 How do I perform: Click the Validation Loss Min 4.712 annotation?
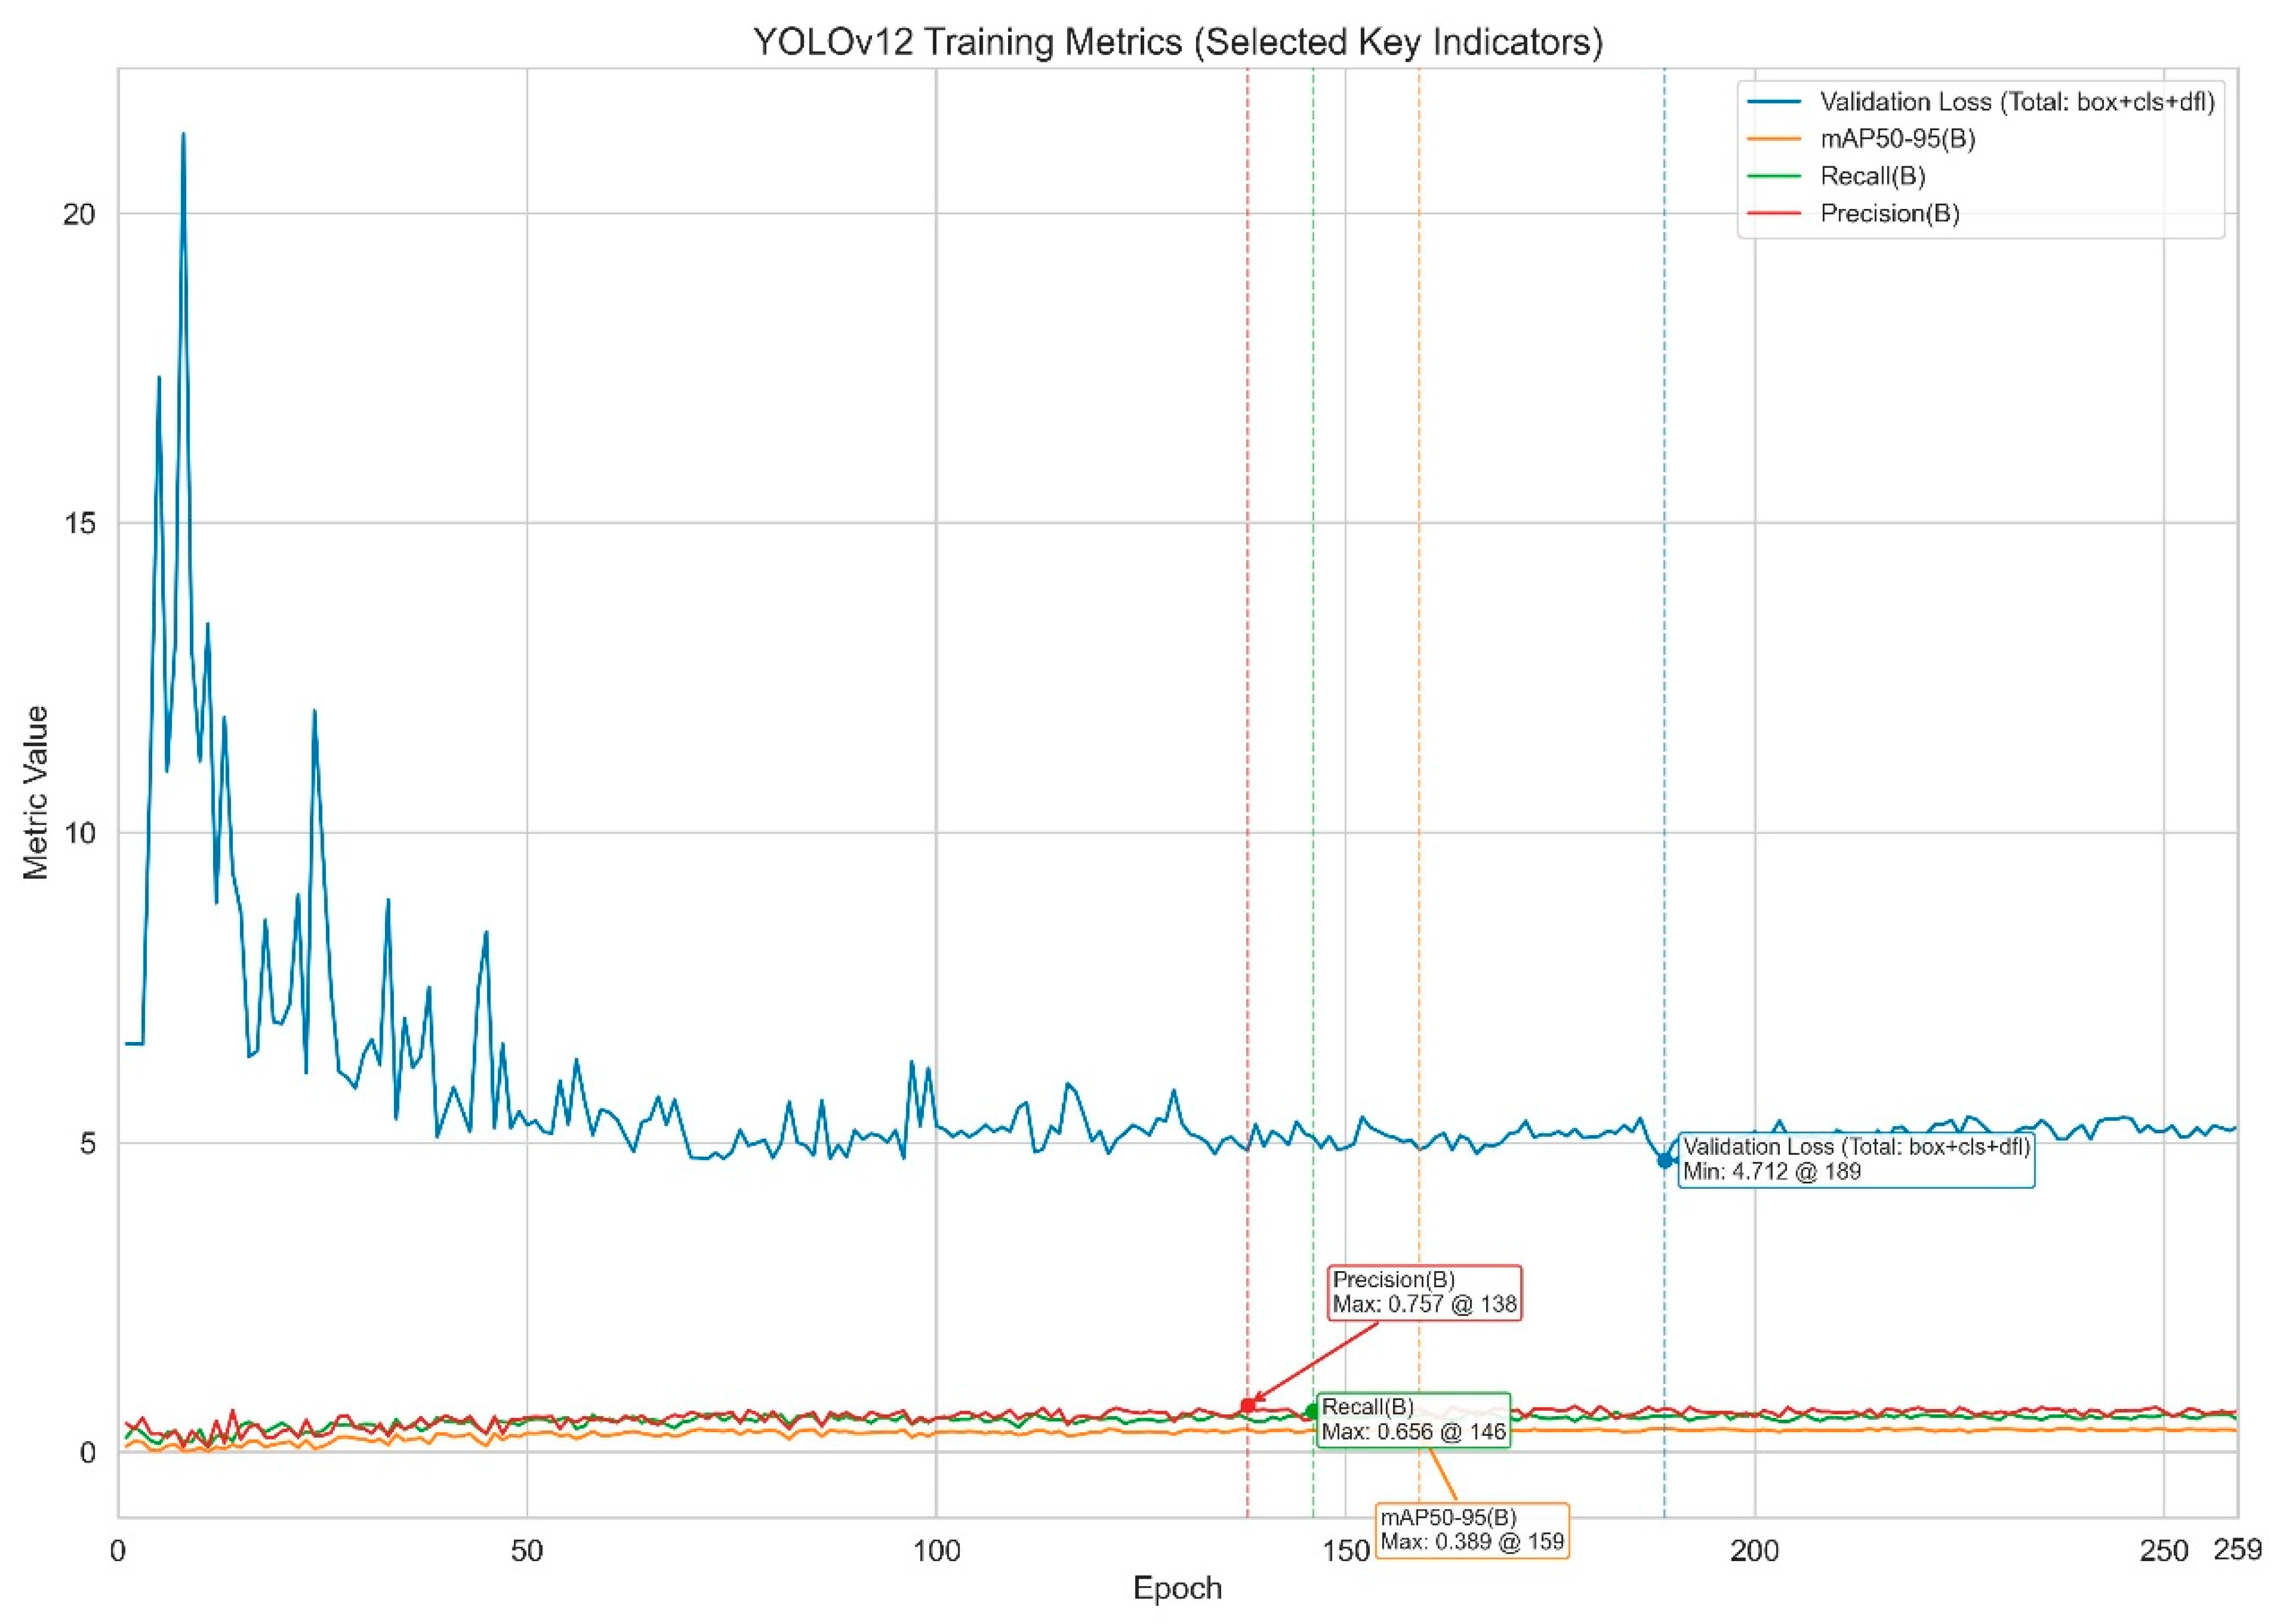[1856, 1159]
